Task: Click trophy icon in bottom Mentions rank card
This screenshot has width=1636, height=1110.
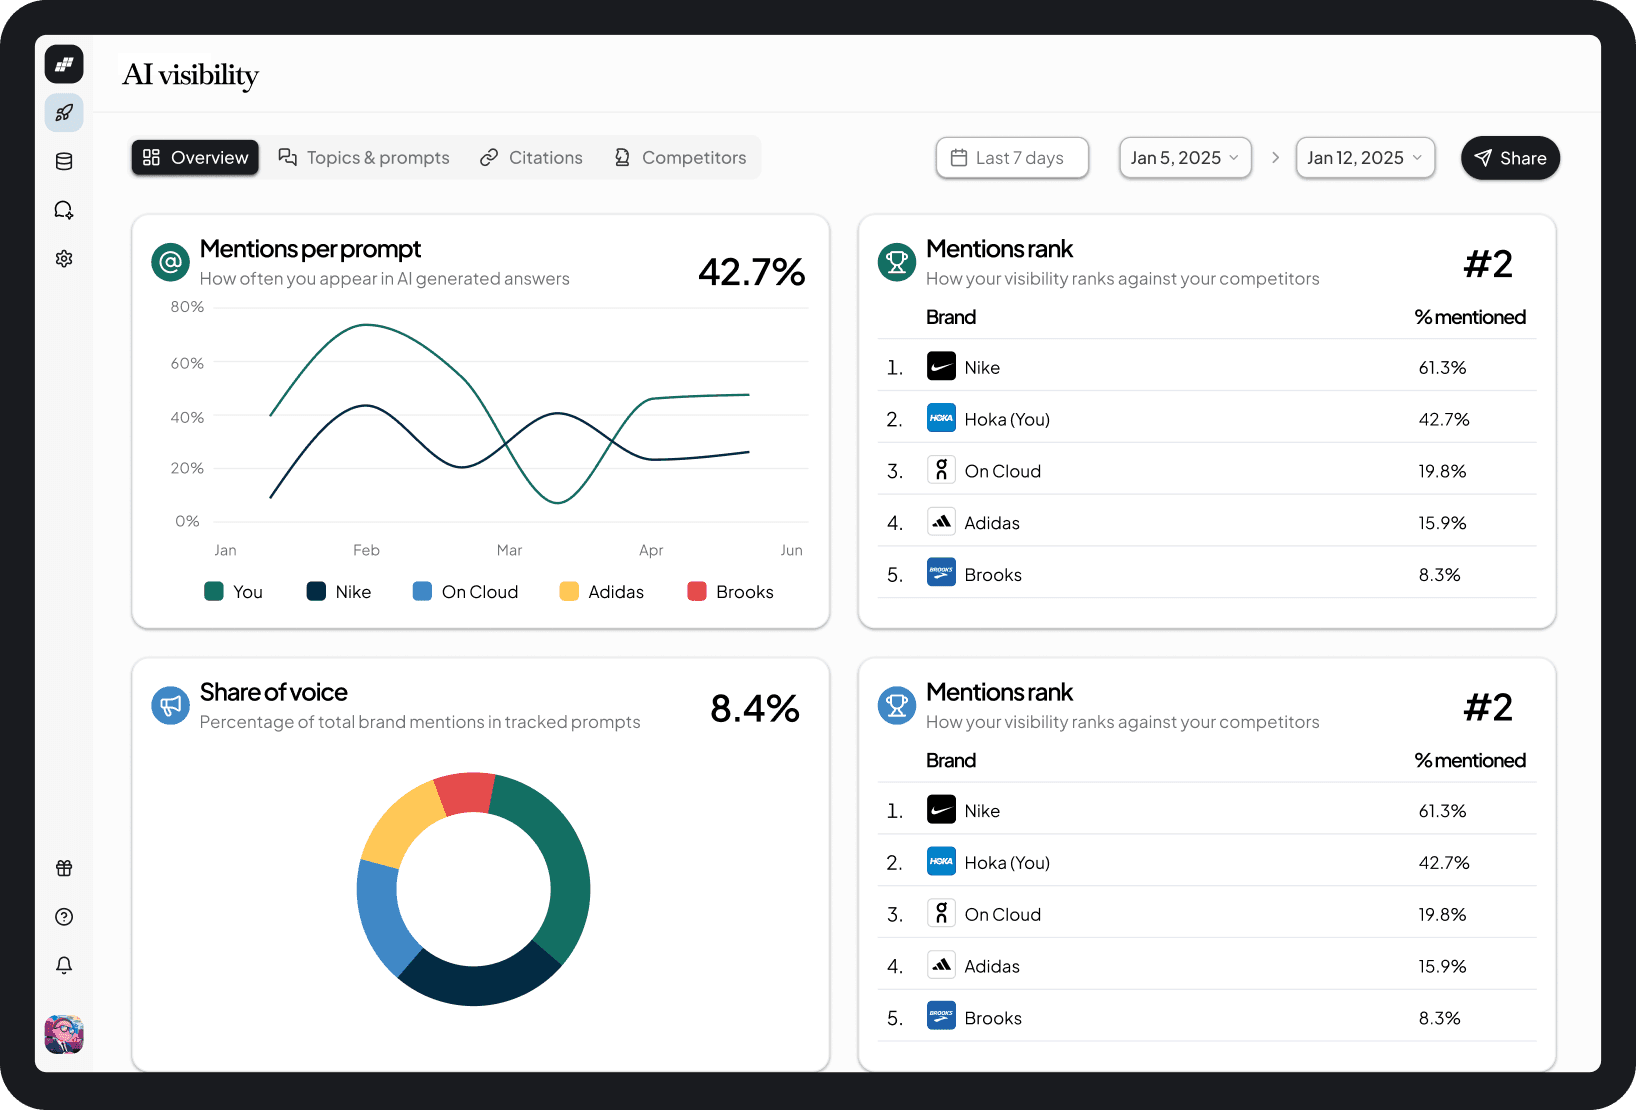Action: tap(897, 705)
